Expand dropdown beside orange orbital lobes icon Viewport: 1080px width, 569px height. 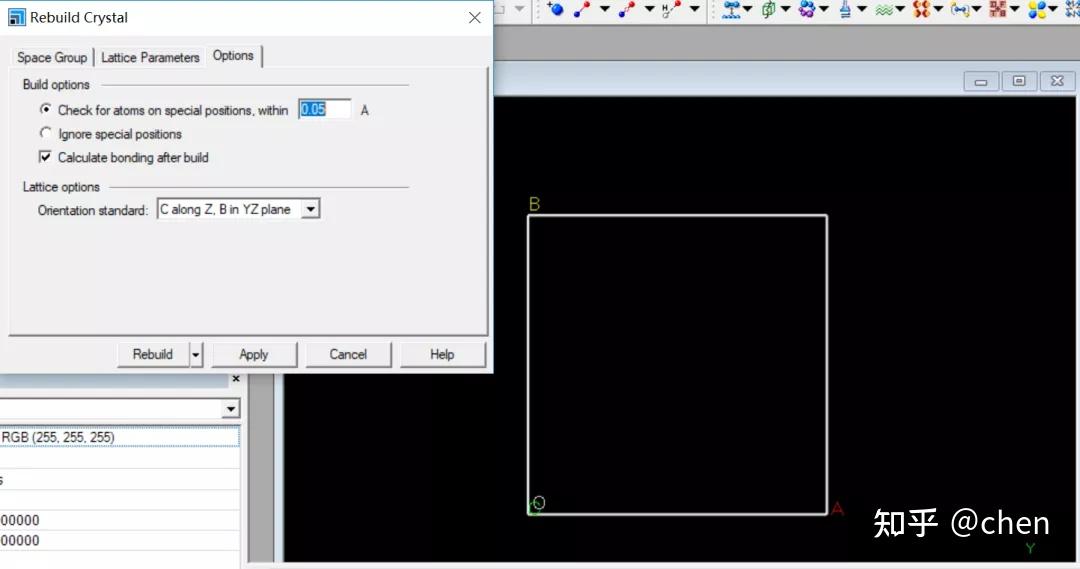[938, 9]
